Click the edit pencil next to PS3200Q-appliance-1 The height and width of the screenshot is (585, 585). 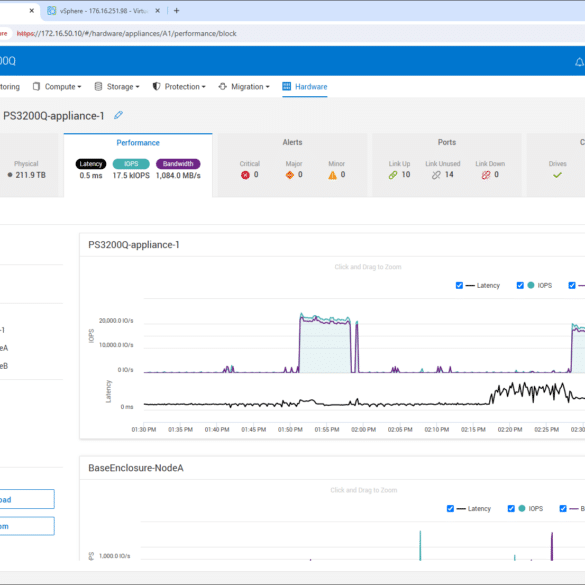tap(118, 115)
